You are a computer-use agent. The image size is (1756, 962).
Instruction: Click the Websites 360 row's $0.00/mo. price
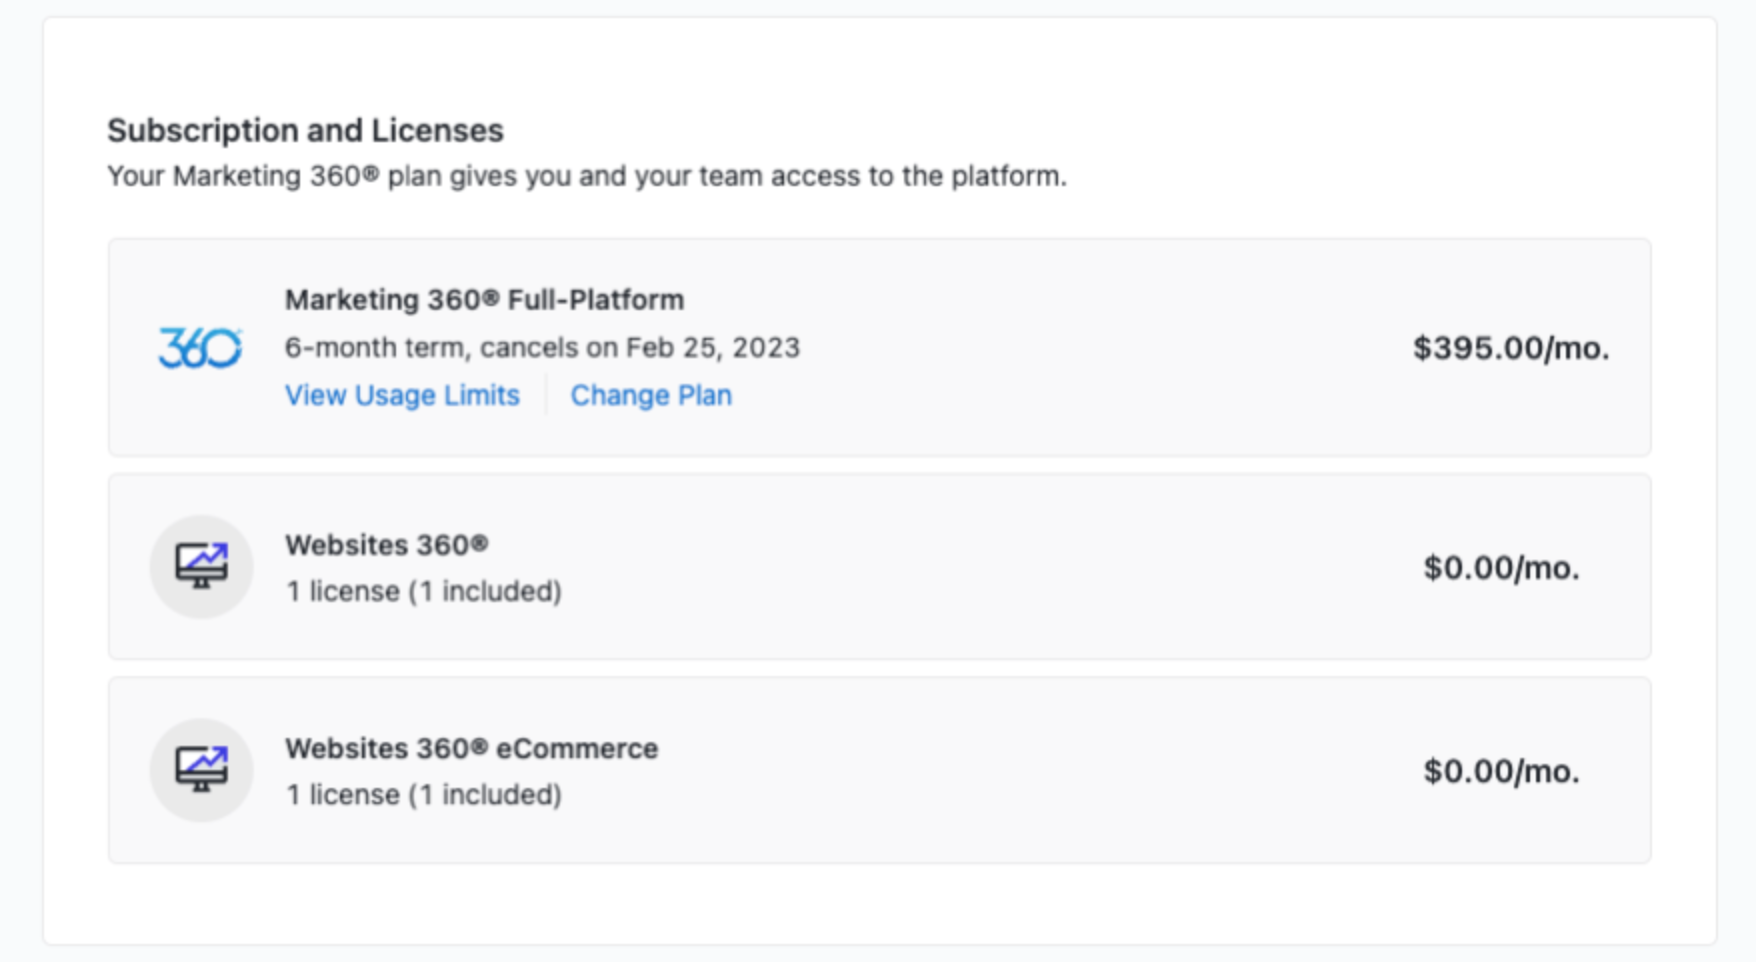pyautogui.click(x=1501, y=568)
